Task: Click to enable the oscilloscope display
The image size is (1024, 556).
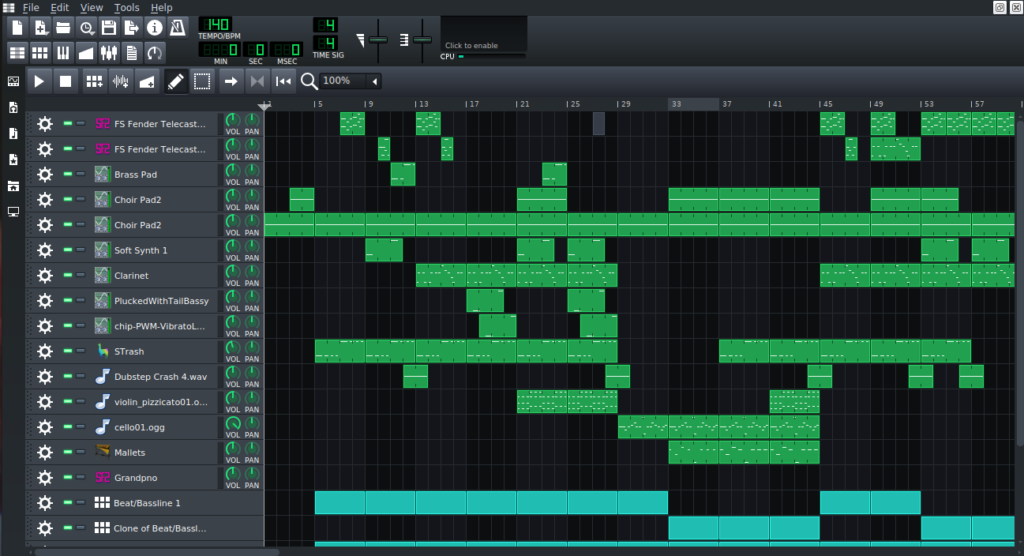Action: click(x=484, y=34)
